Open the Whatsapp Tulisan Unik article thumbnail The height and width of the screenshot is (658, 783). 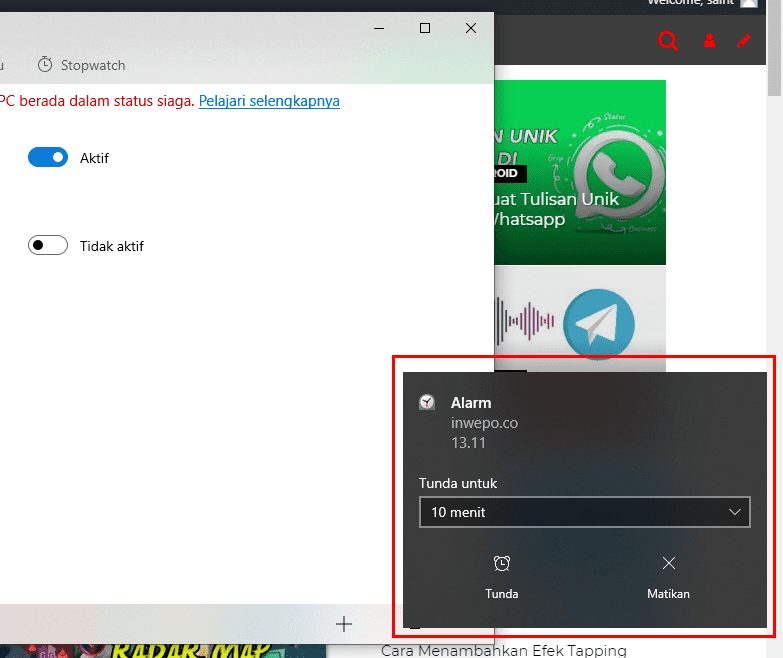(x=580, y=172)
